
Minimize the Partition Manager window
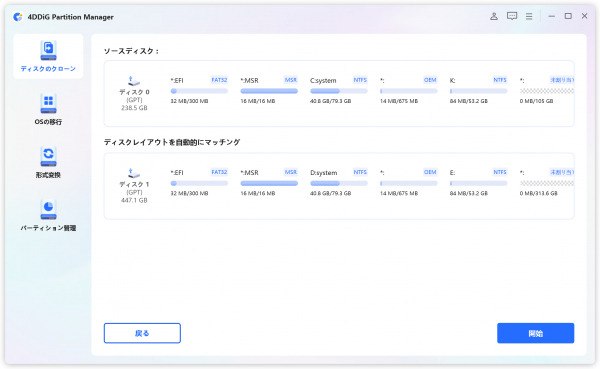pyautogui.click(x=551, y=16)
